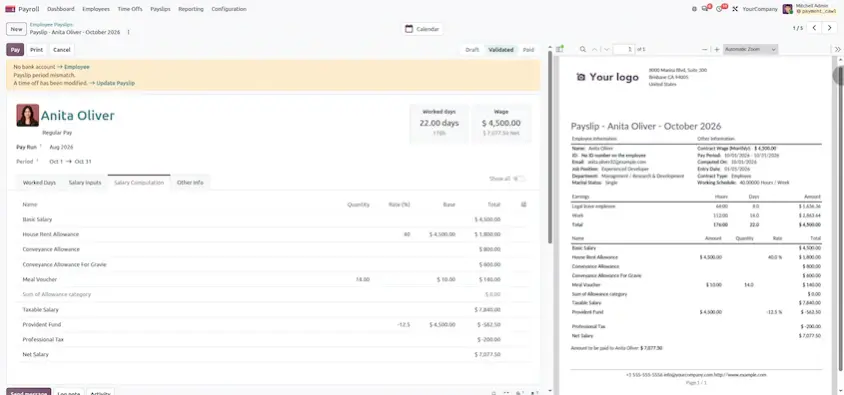Viewport: 844px width, 395px height.
Task: Go to next PDF page arrow
Action: click(x=607, y=49)
